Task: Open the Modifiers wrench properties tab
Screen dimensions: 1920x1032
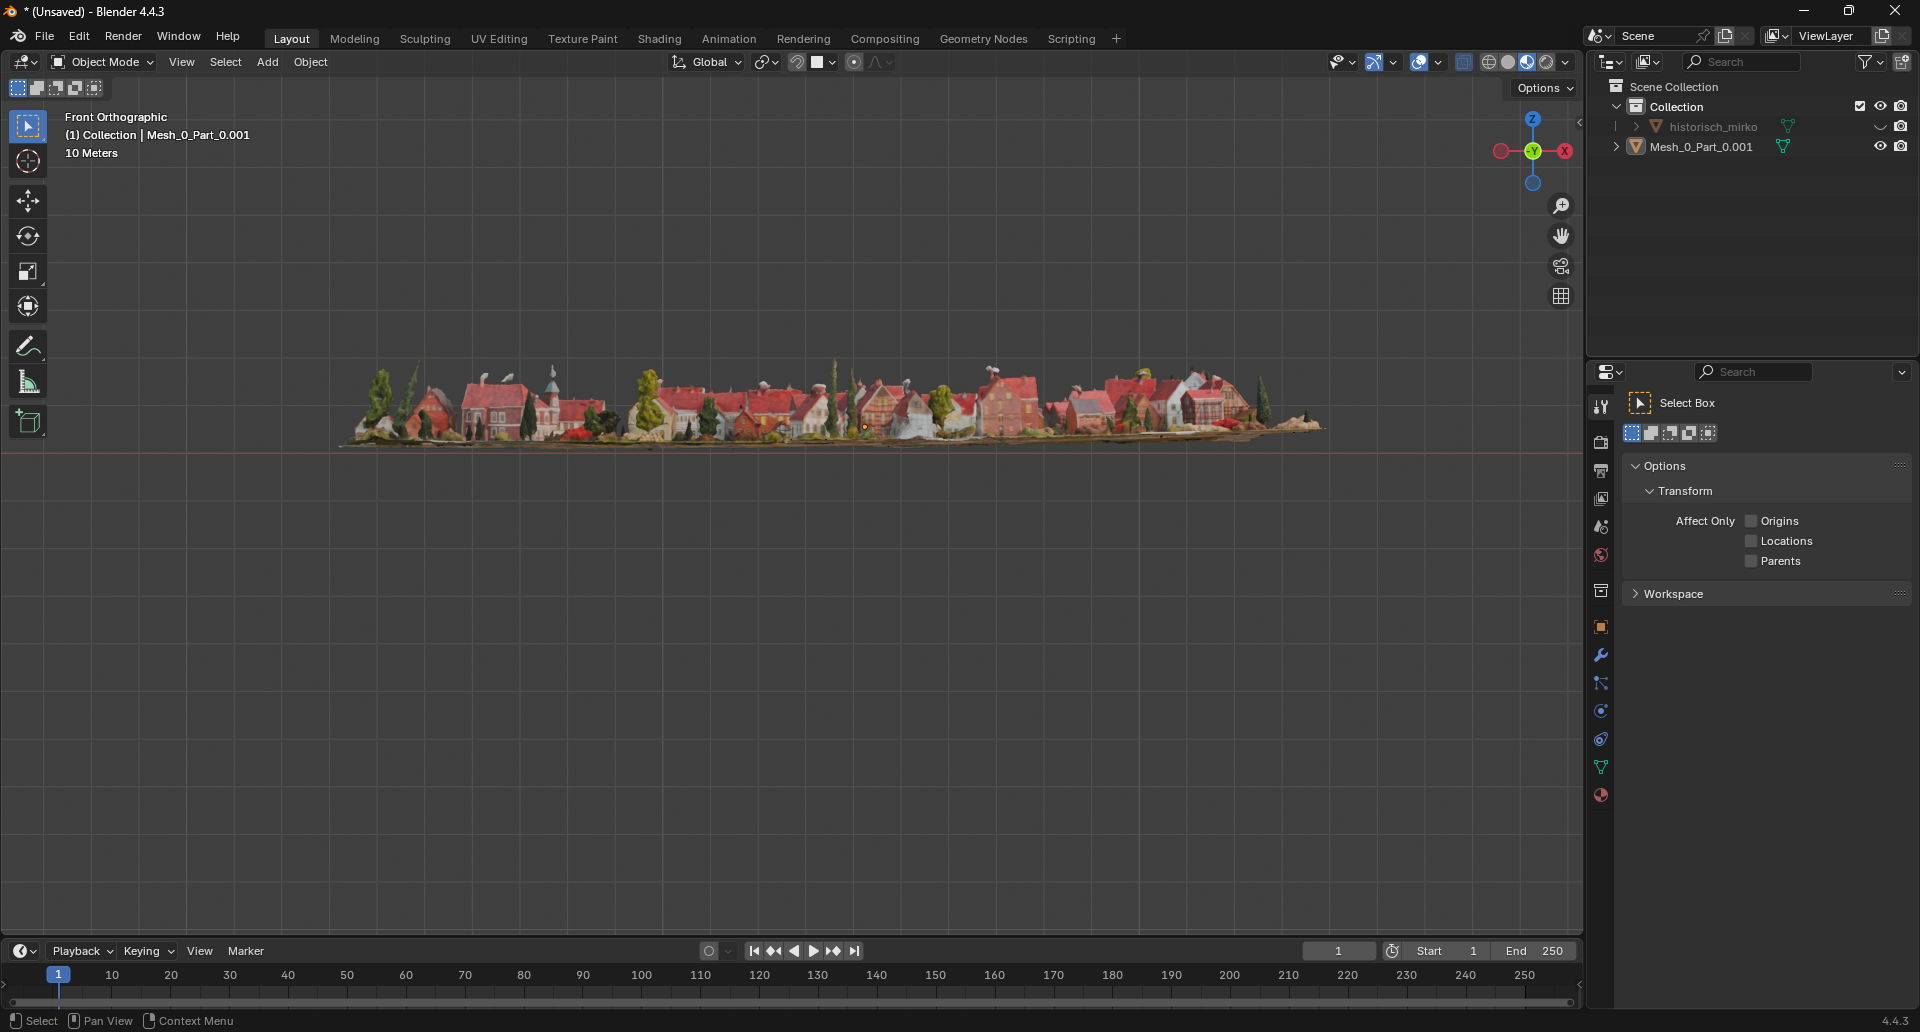Action: point(1601,656)
